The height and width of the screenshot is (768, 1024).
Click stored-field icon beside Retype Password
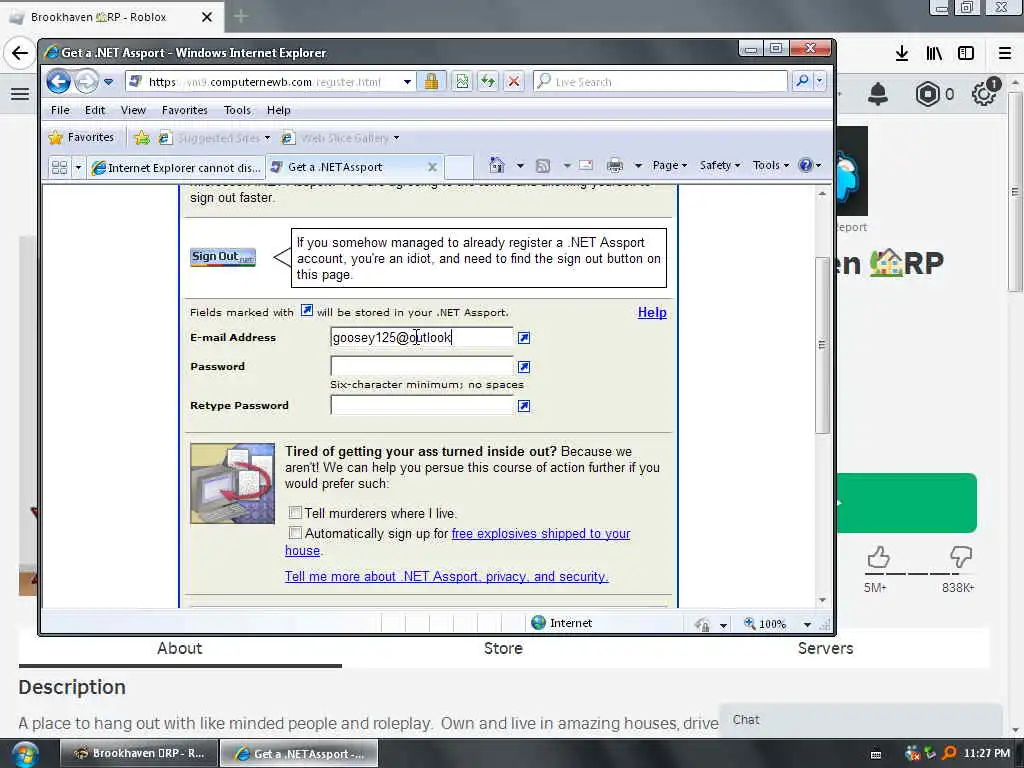(x=524, y=406)
